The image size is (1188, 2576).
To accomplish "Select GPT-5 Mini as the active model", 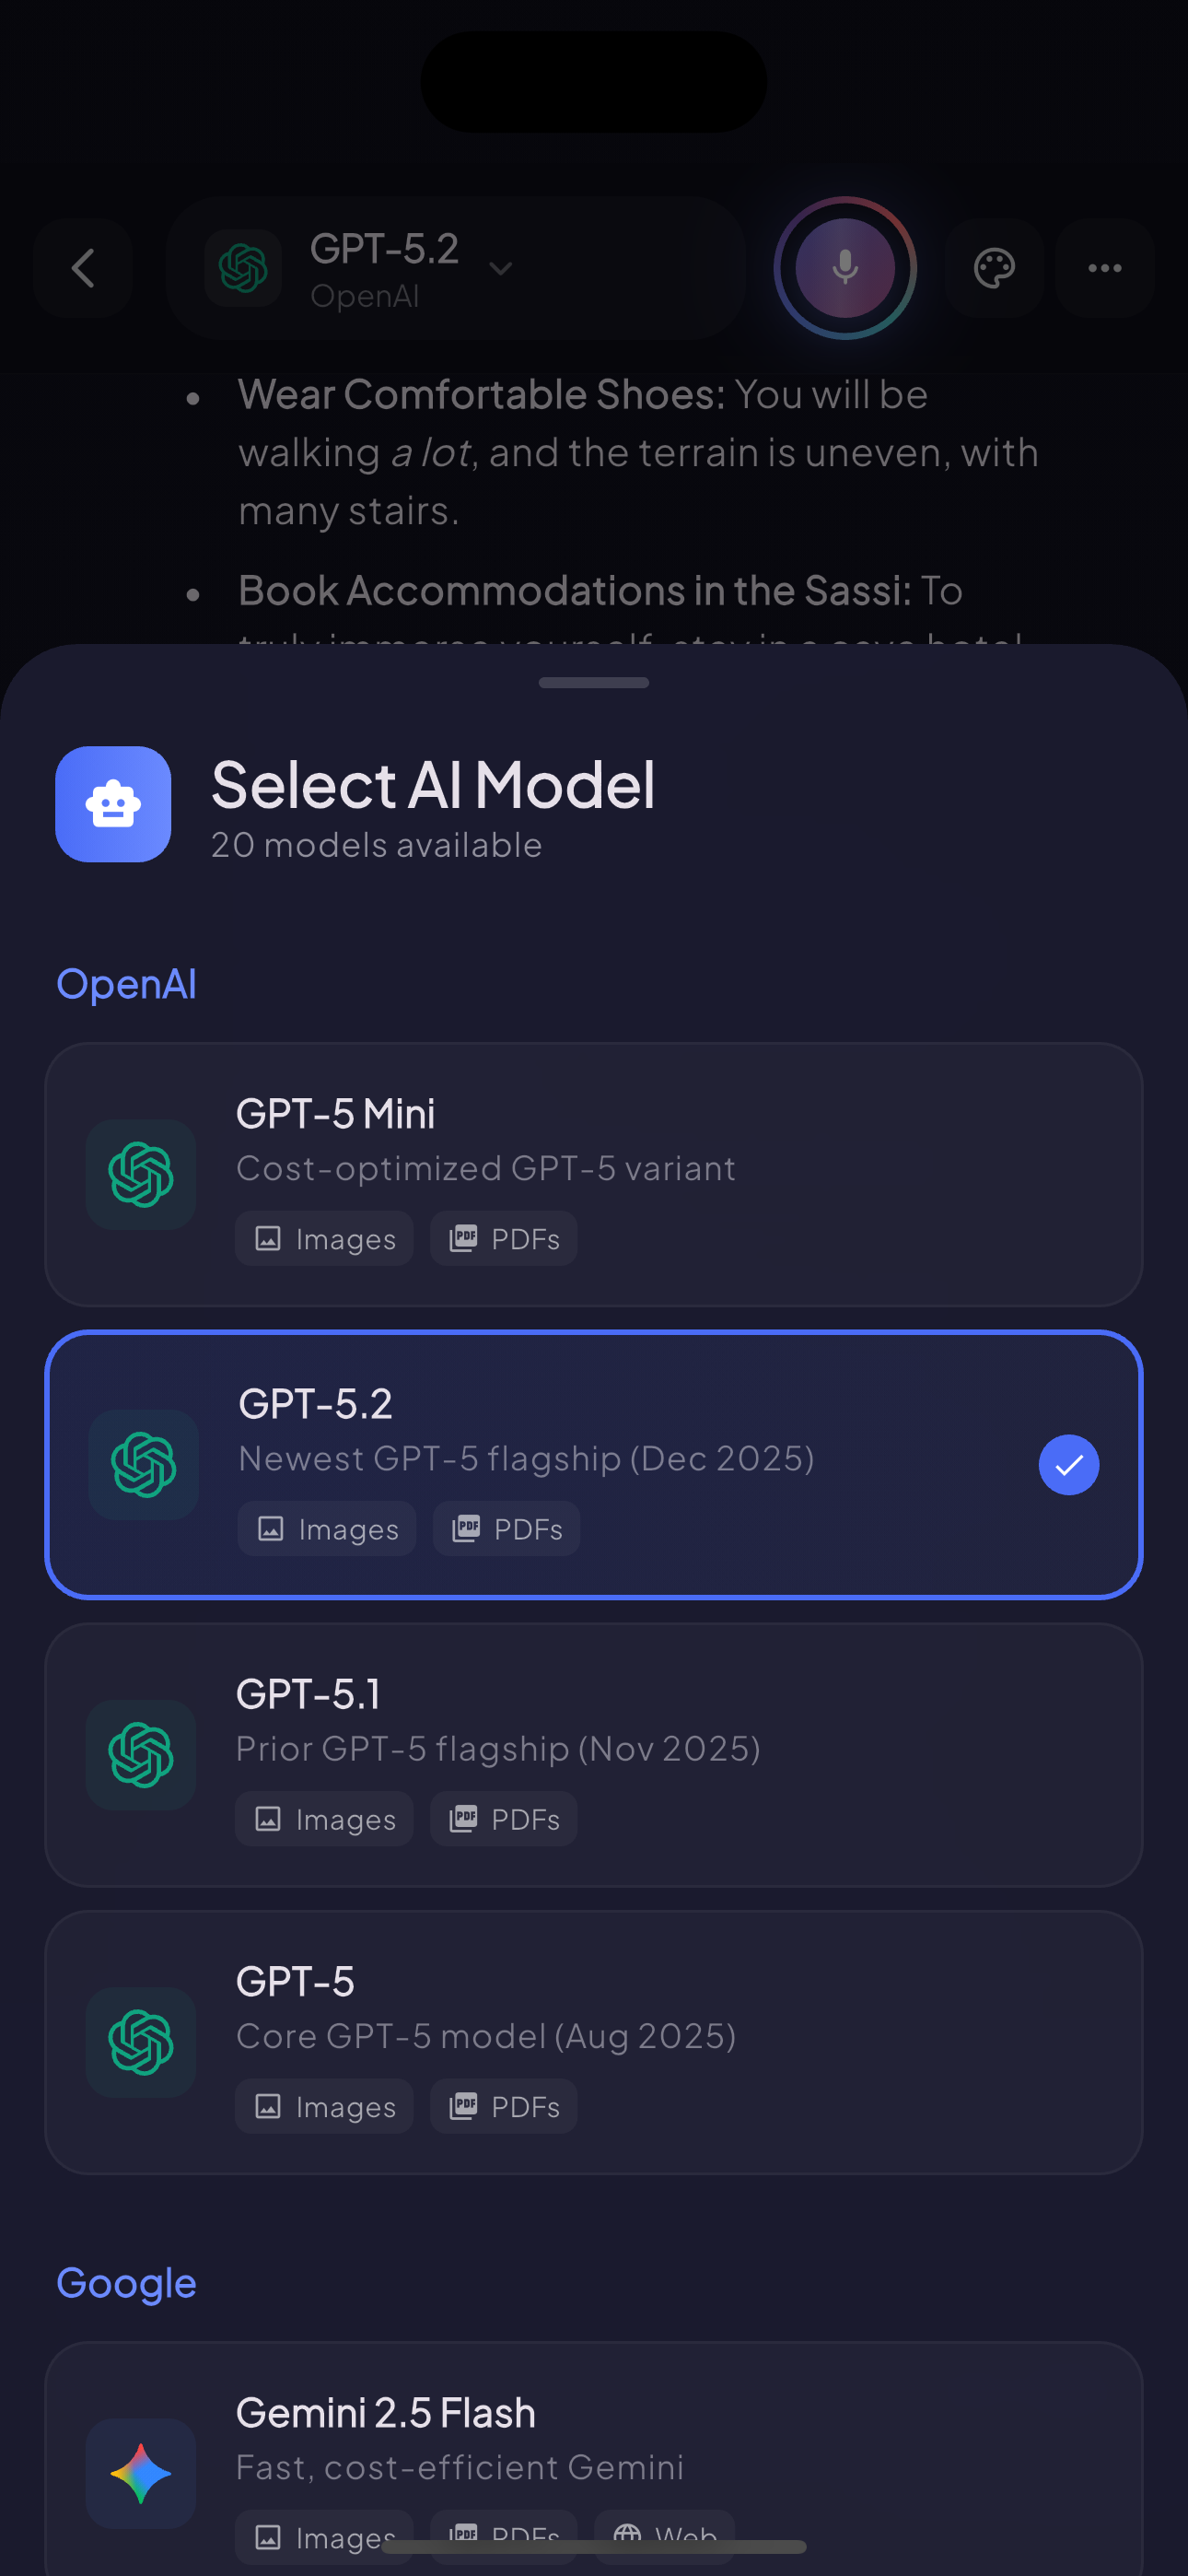I will [x=594, y=1175].
